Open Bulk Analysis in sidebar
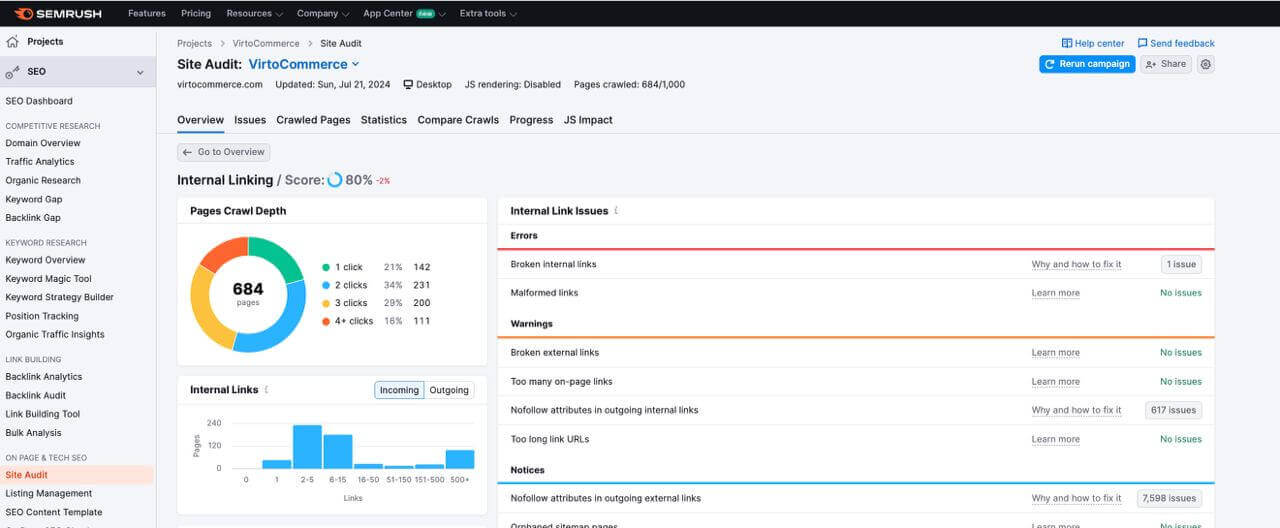 [33, 433]
